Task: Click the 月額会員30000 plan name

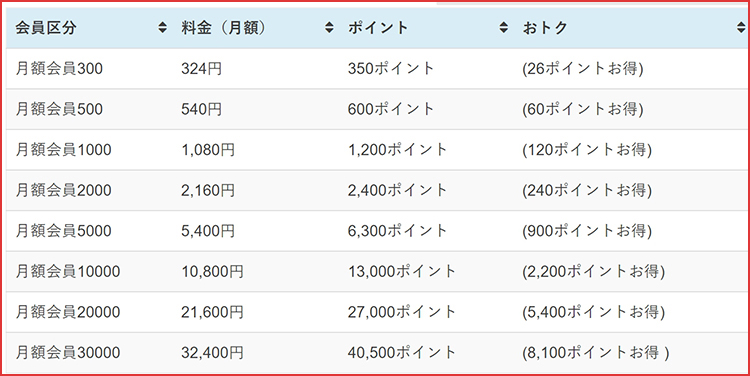Action: tap(67, 353)
